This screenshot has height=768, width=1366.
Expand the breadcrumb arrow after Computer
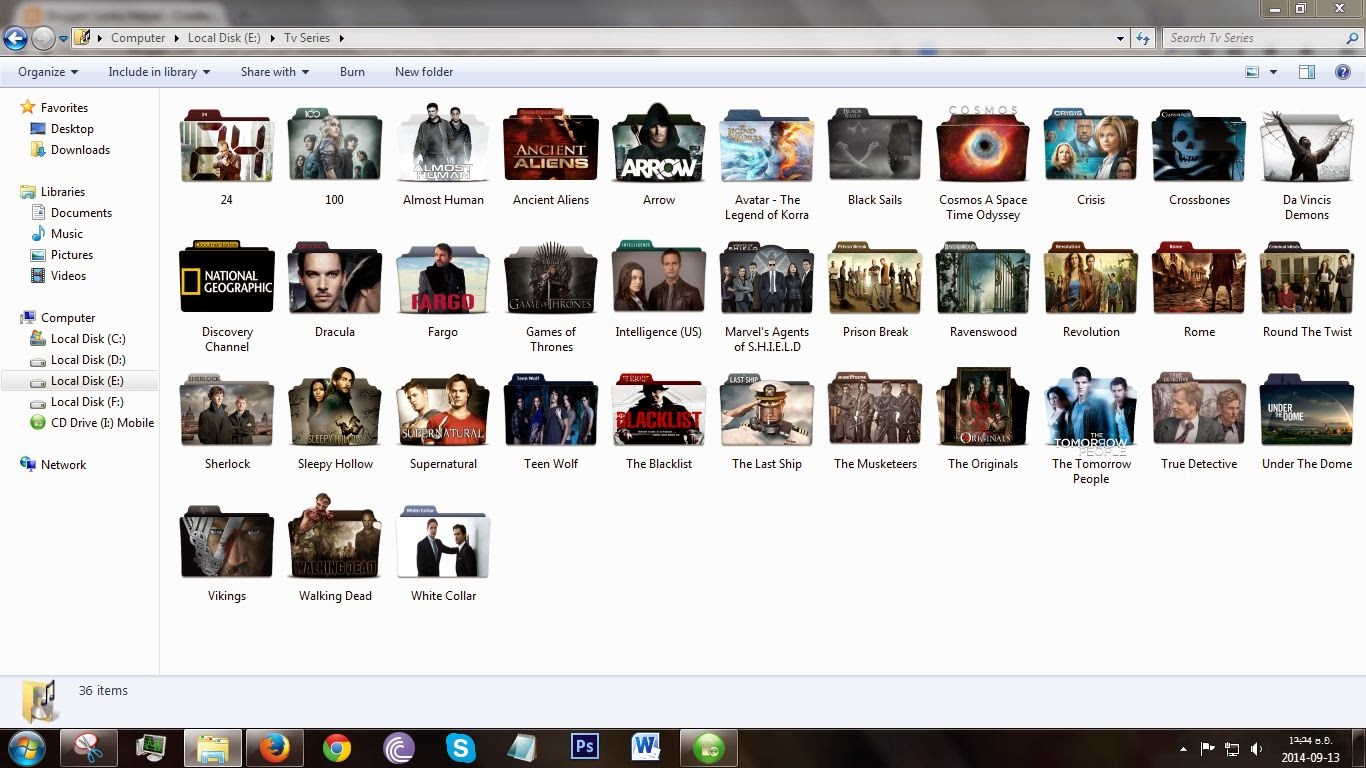pos(176,38)
